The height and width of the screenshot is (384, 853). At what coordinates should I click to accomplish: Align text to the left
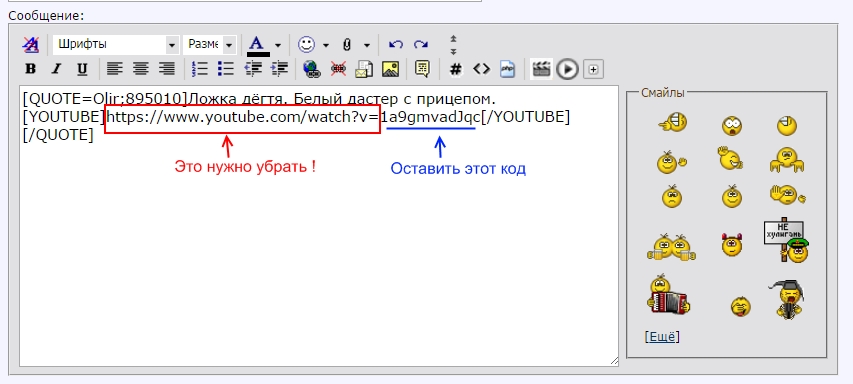pyautogui.click(x=114, y=69)
